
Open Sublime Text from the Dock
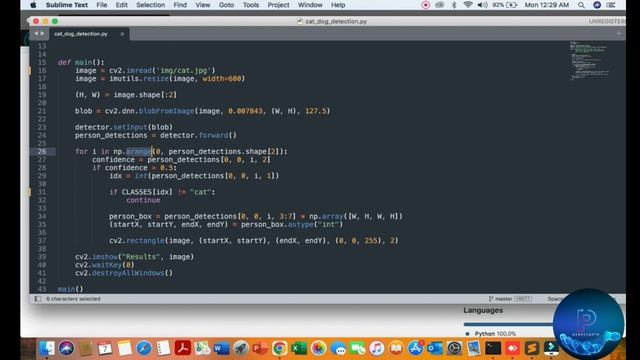531,348
